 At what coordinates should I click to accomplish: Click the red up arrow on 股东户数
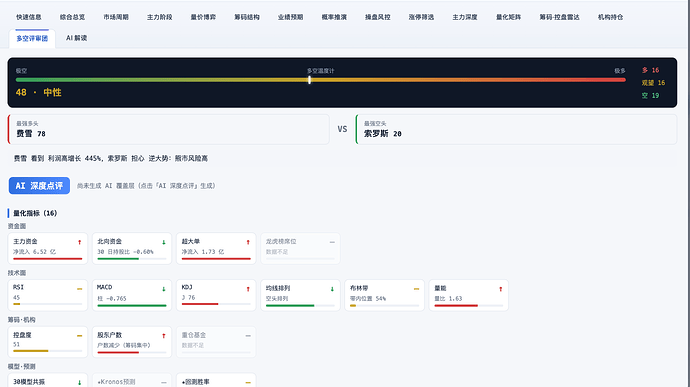pyautogui.click(x=164, y=336)
